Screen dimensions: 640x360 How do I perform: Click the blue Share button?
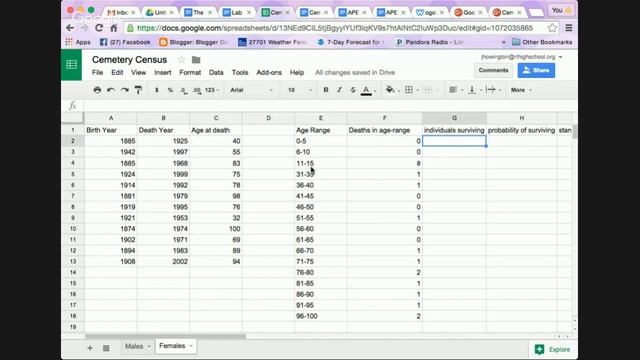pos(536,70)
